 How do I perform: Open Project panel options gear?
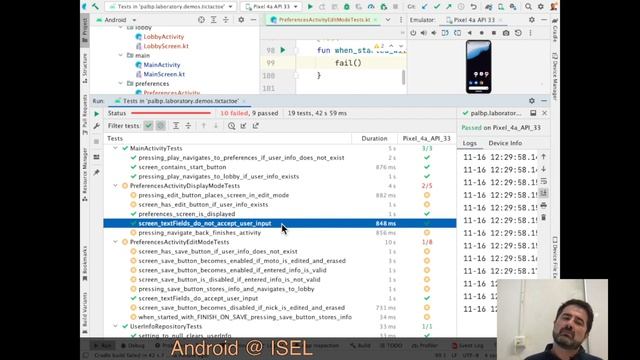pos(241,20)
